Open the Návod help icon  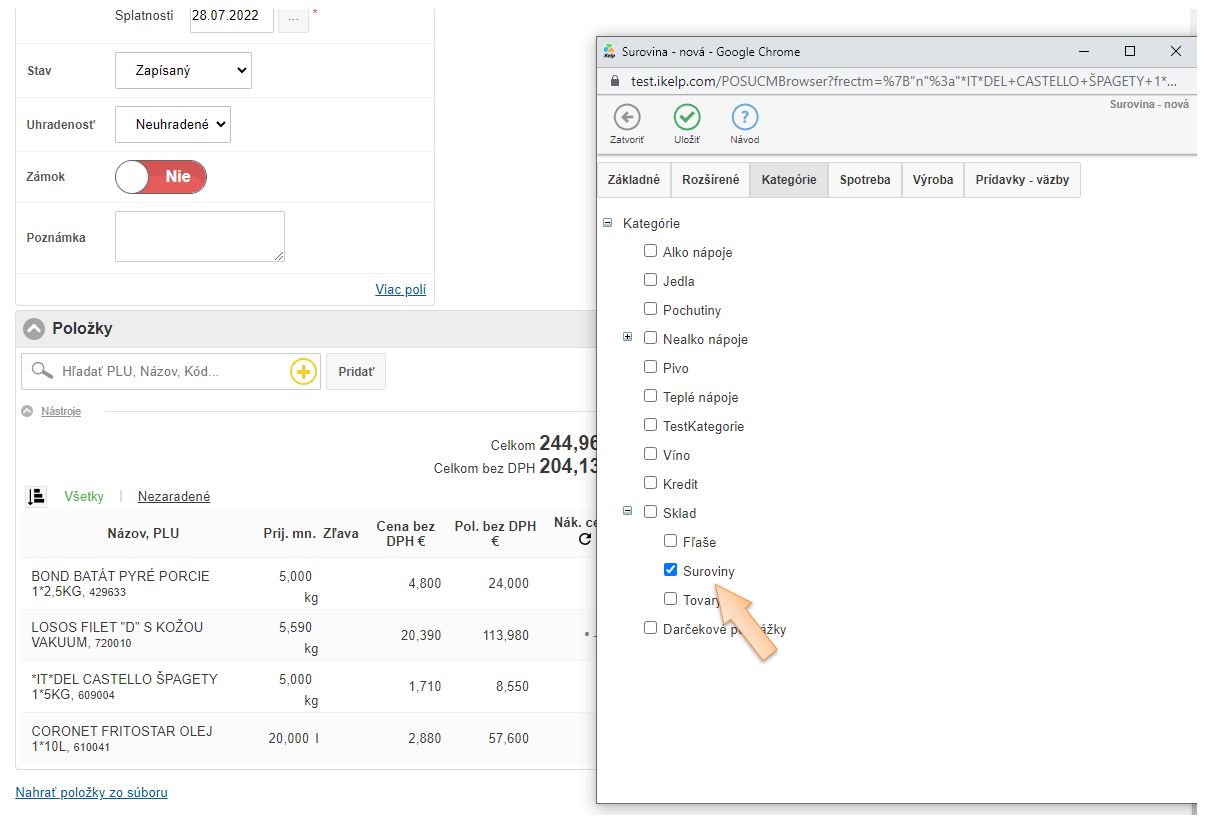coord(745,117)
